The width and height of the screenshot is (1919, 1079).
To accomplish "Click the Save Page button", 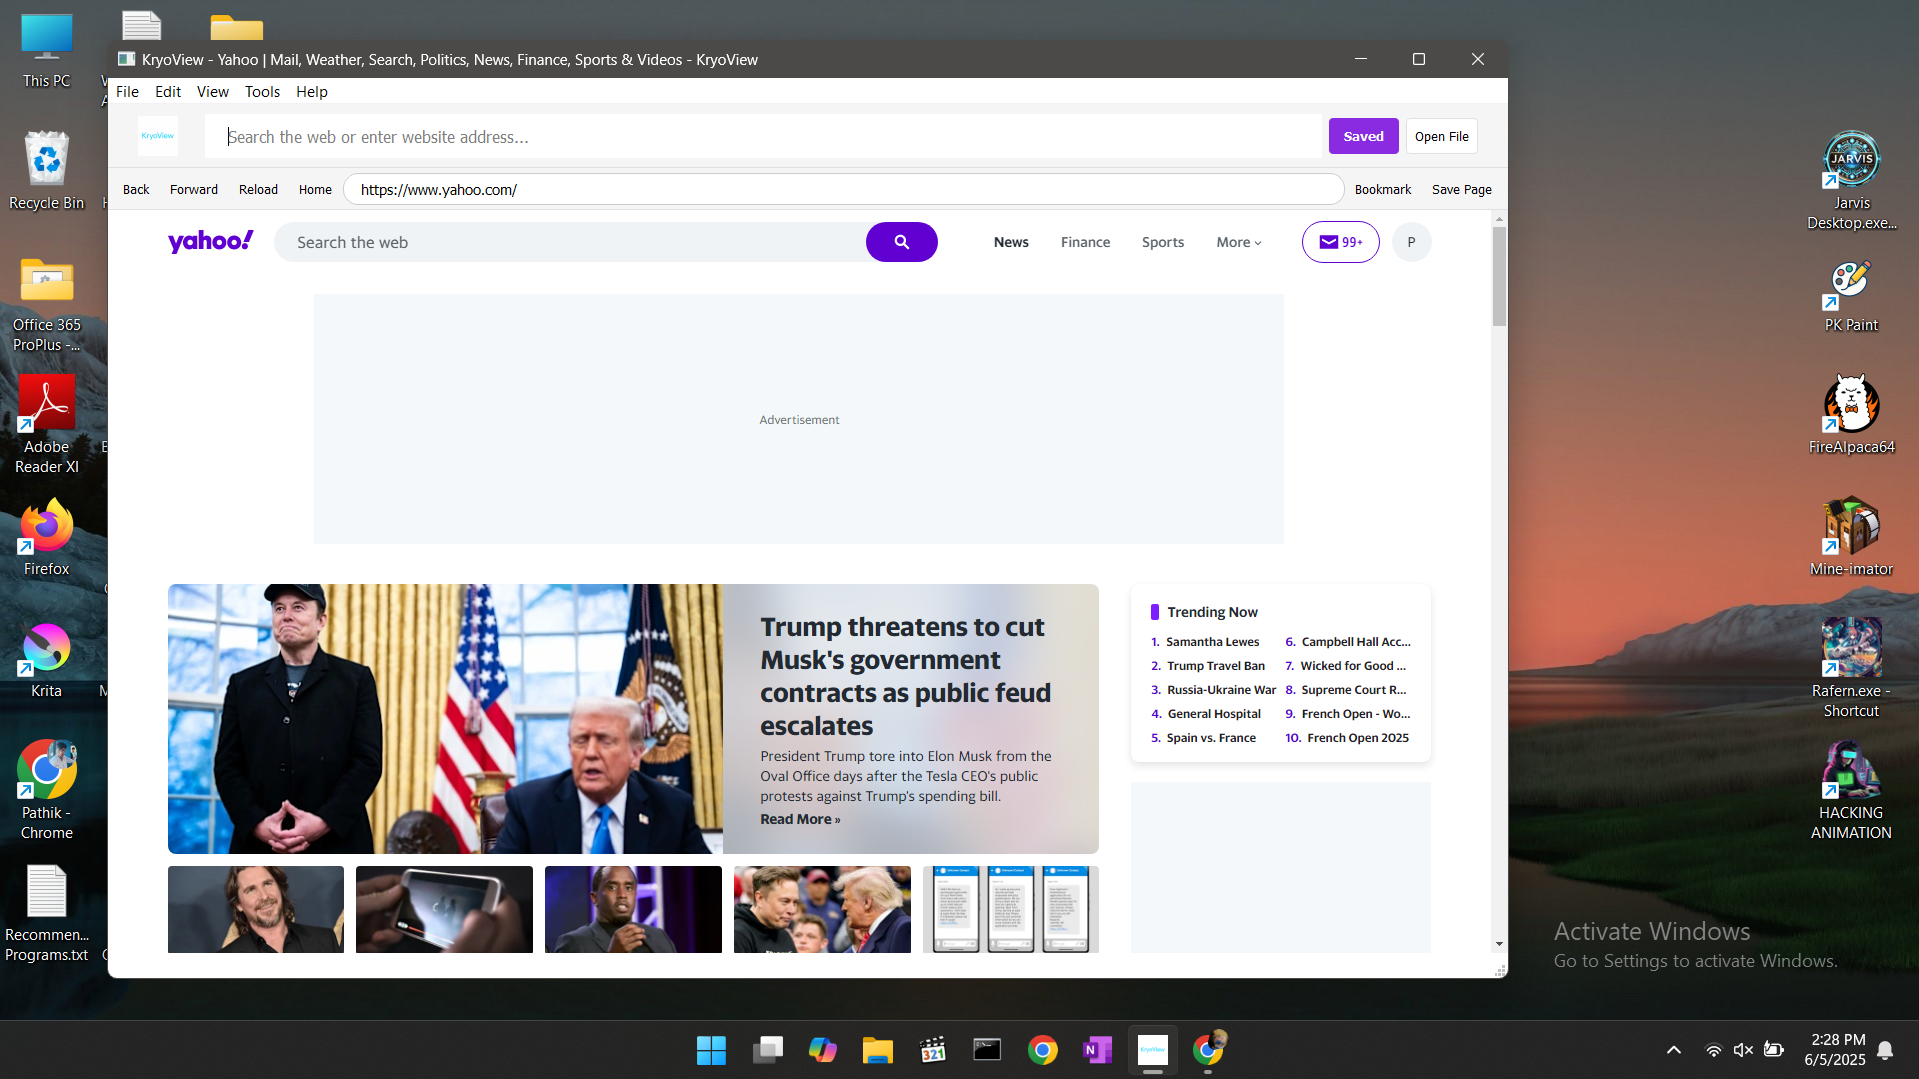I will pyautogui.click(x=1461, y=189).
